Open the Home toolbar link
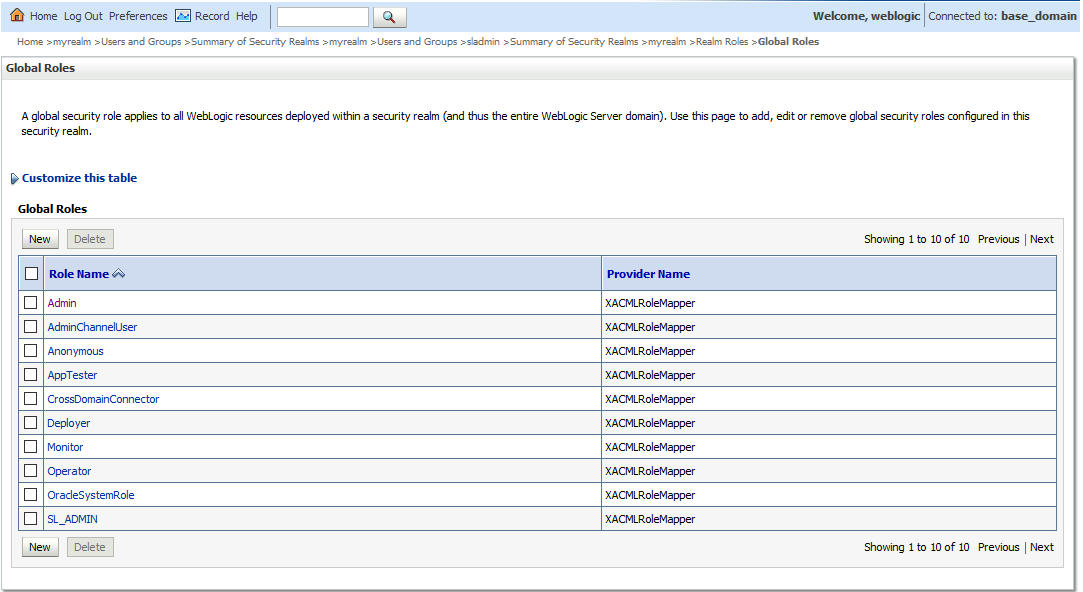 pyautogui.click(x=44, y=16)
